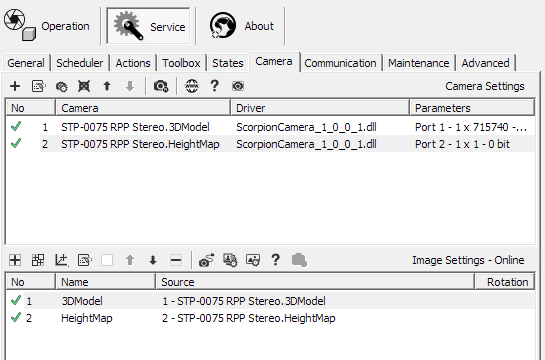Click Driver column header

coord(320,108)
